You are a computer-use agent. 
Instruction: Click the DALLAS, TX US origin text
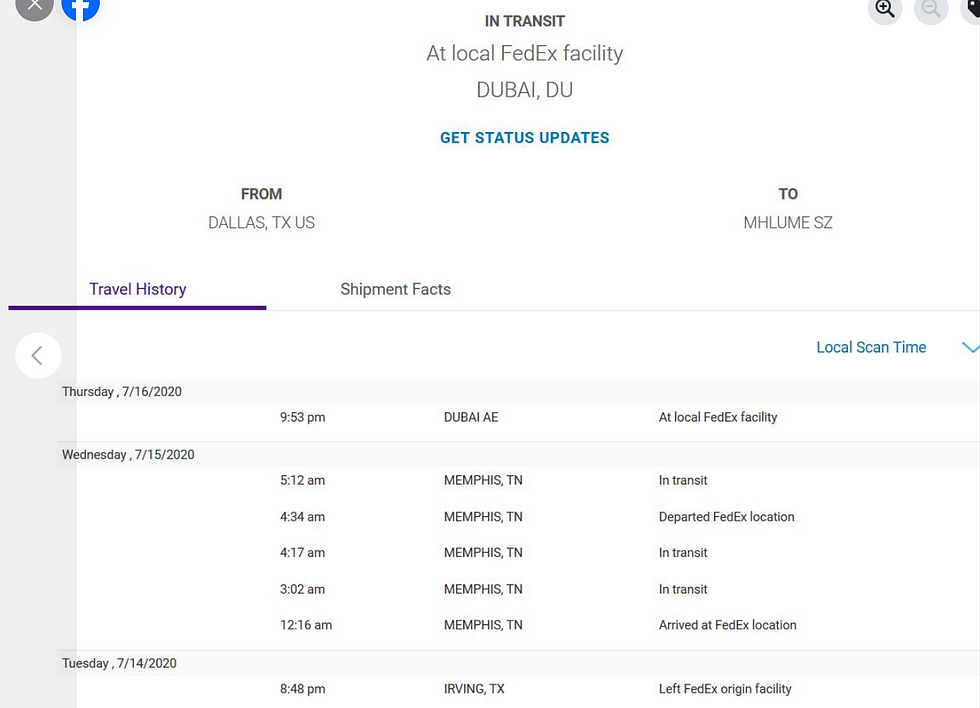coord(261,222)
